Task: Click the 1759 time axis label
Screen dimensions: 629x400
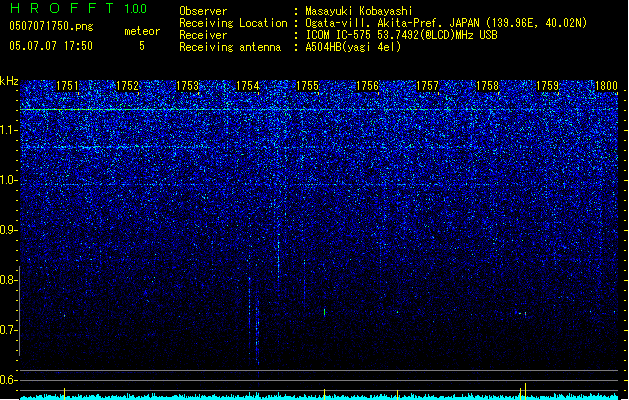Action: tap(548, 86)
